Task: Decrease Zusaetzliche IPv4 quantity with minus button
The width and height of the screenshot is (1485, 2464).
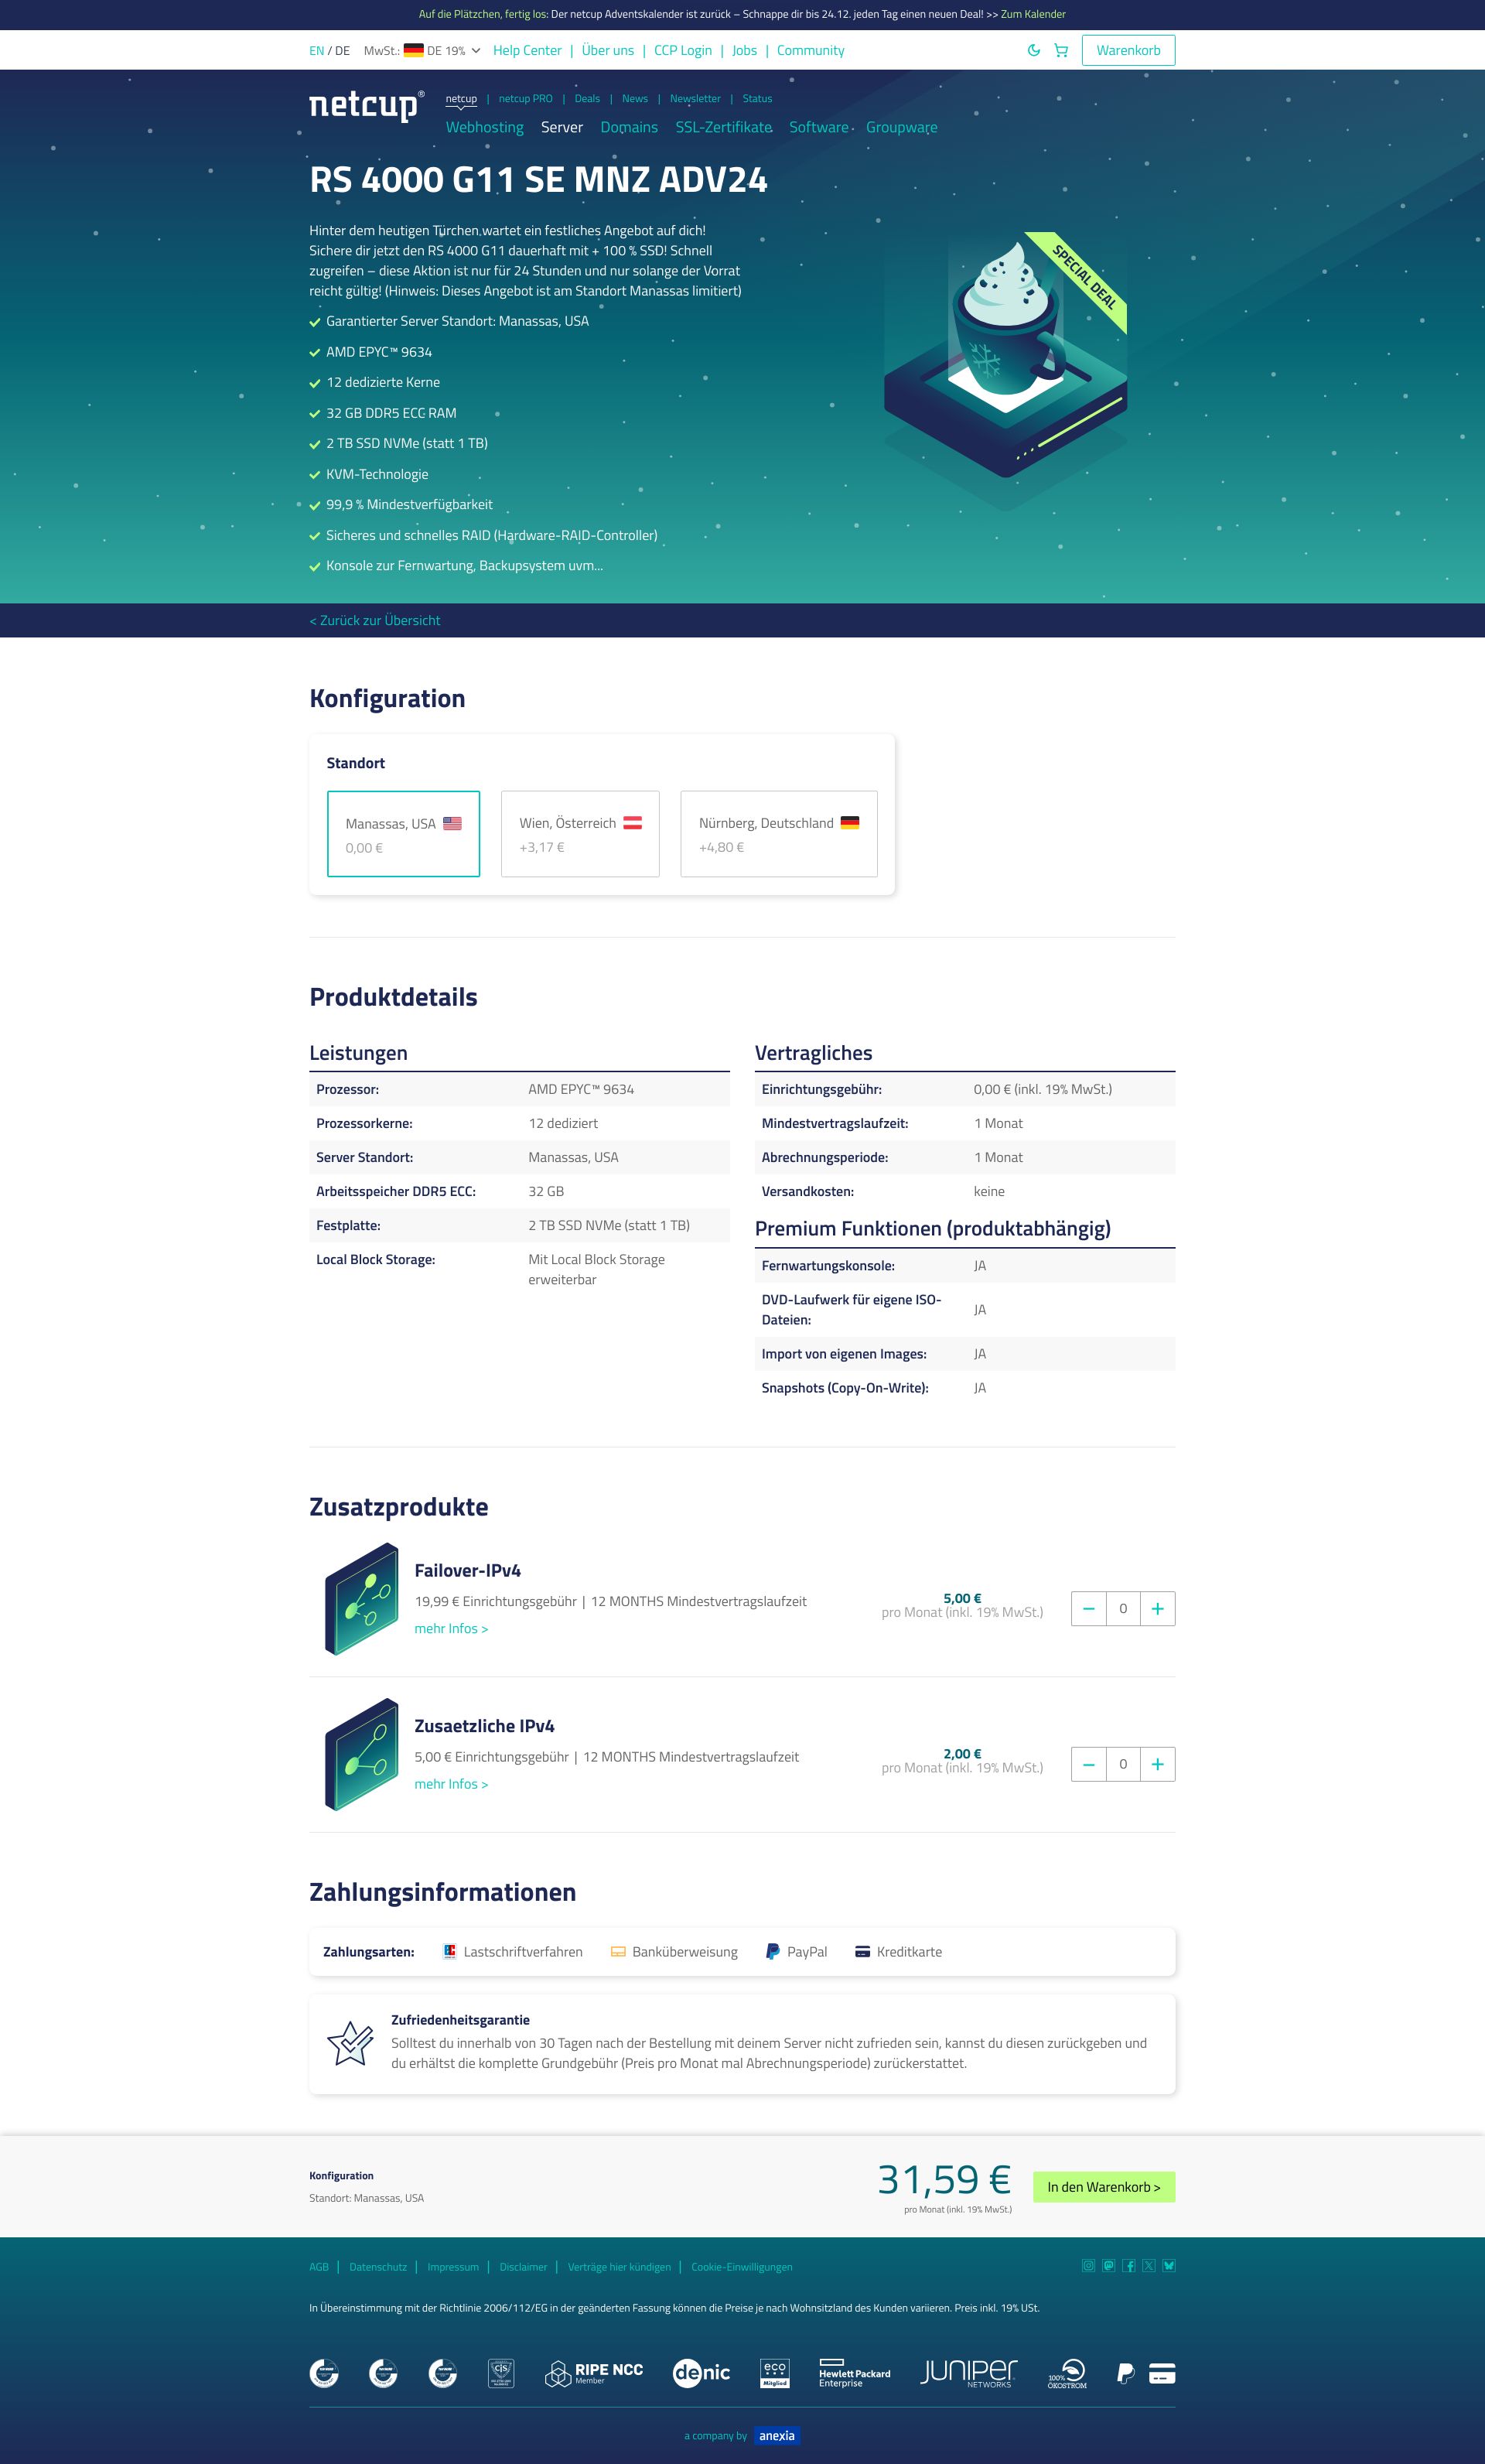Action: coord(1089,1763)
